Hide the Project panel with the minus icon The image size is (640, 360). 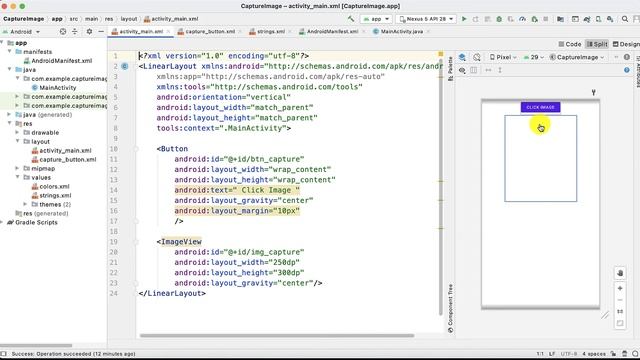click(101, 31)
